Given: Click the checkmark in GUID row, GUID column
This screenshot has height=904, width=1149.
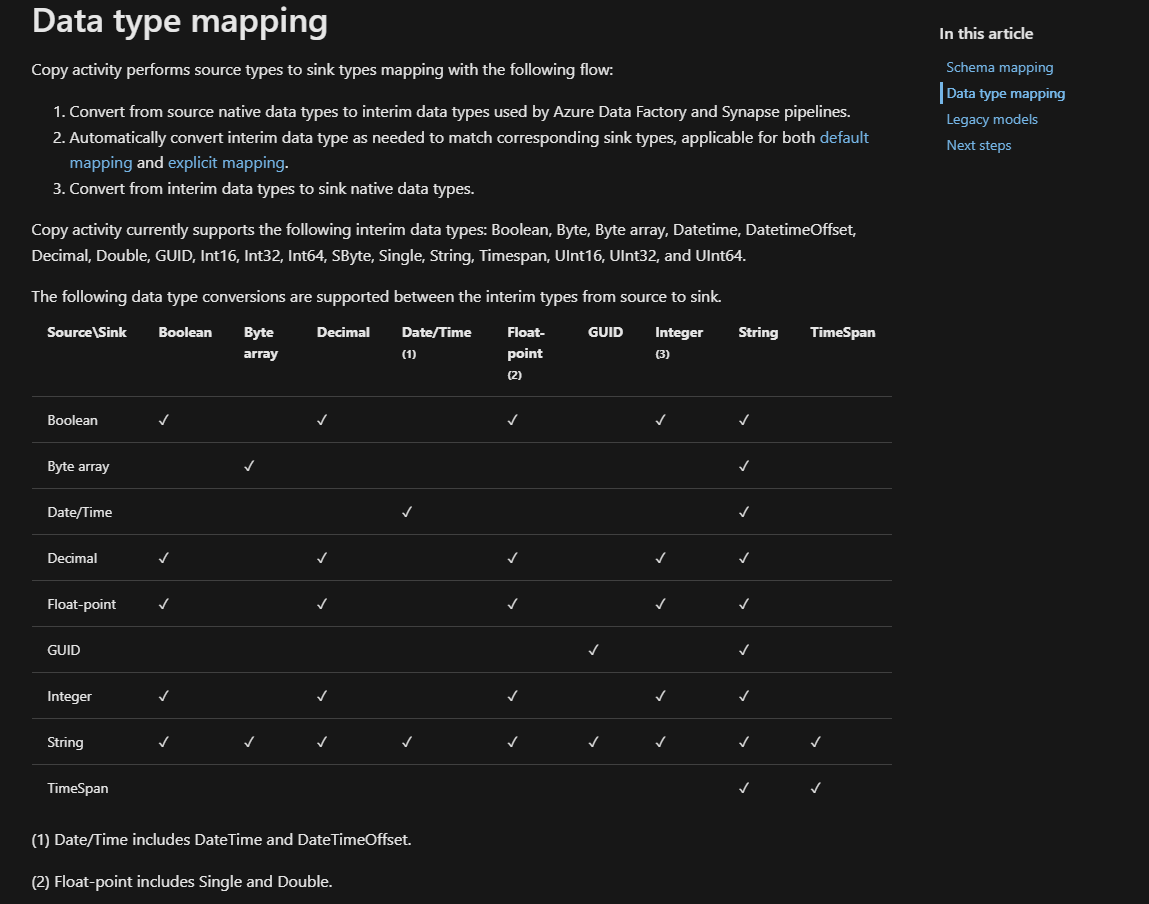Looking at the screenshot, I should (x=593, y=650).
